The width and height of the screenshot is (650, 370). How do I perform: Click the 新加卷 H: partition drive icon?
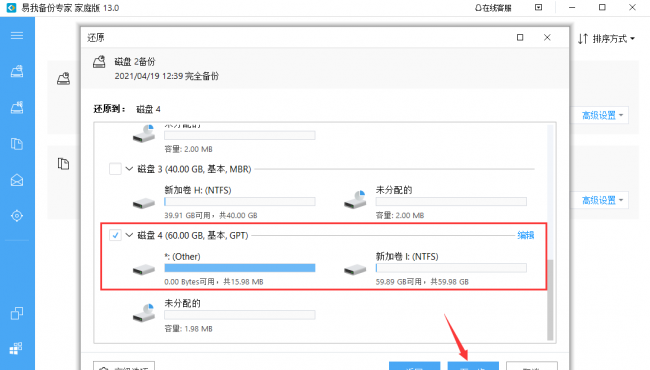click(x=144, y=203)
